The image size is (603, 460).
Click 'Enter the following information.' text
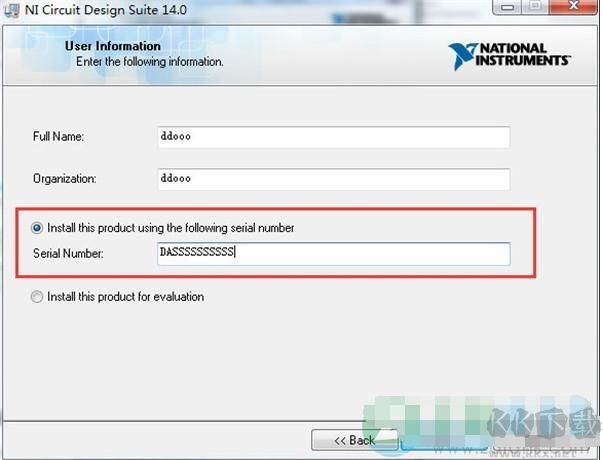point(150,62)
